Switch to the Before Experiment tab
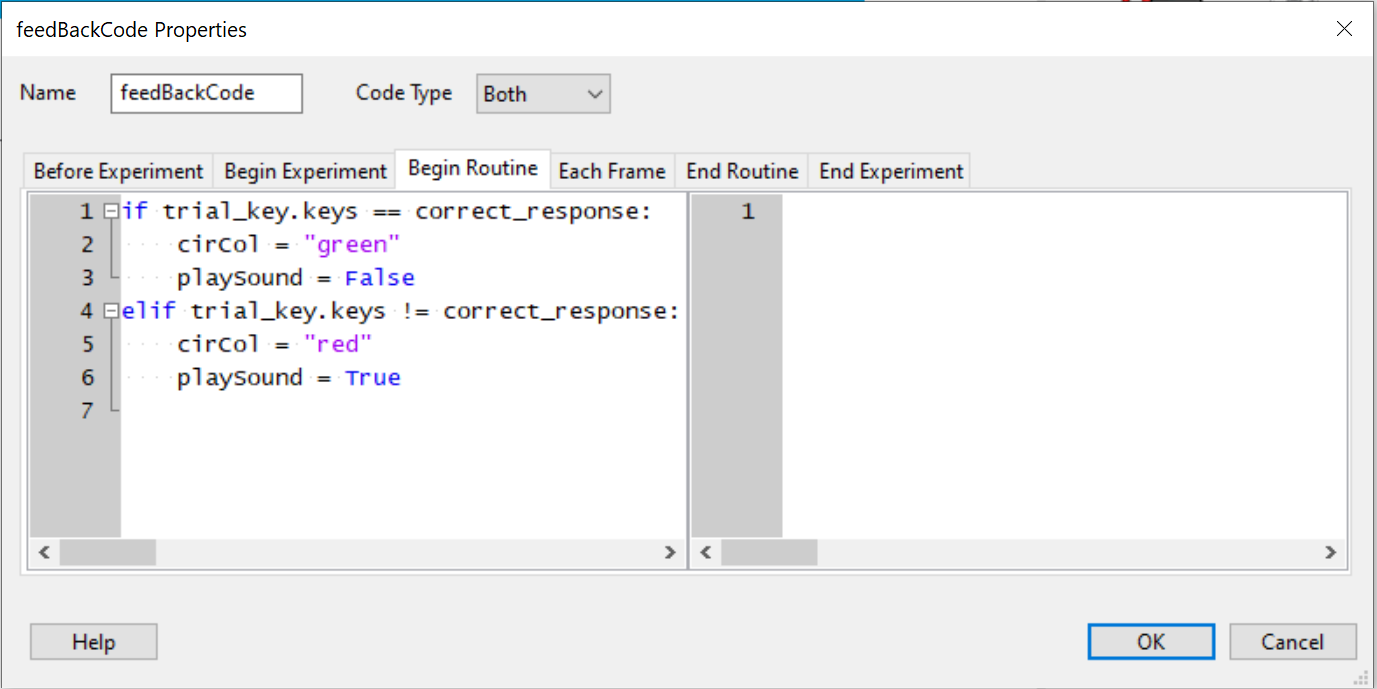 (118, 171)
